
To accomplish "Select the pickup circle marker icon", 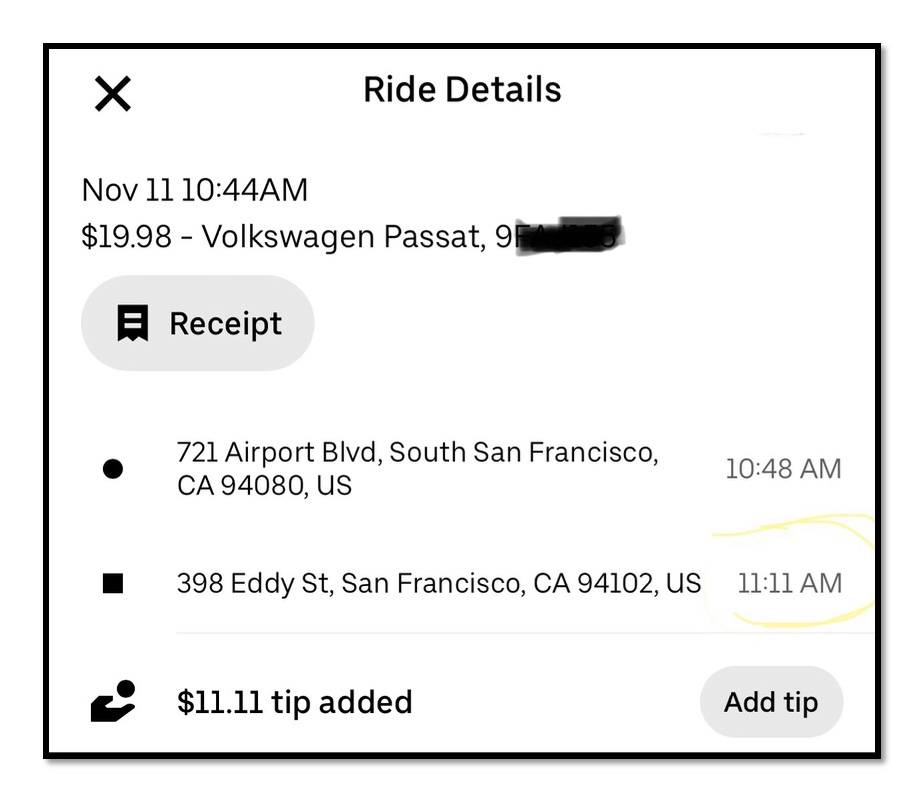I will tap(113, 469).
